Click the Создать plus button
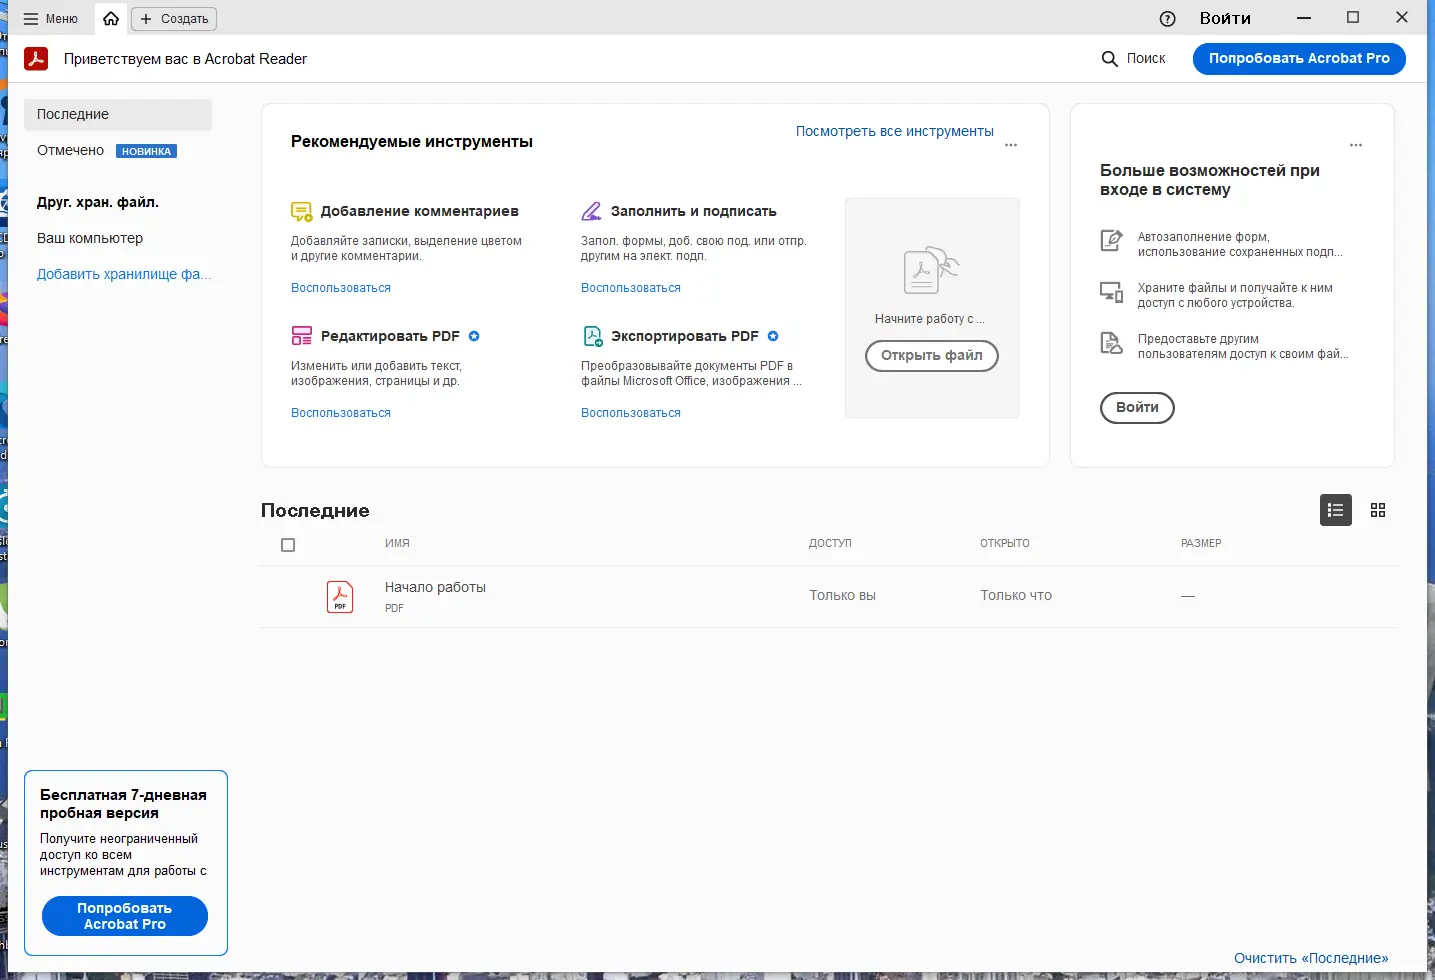Image resolution: width=1435 pixels, height=980 pixels. [x=174, y=19]
